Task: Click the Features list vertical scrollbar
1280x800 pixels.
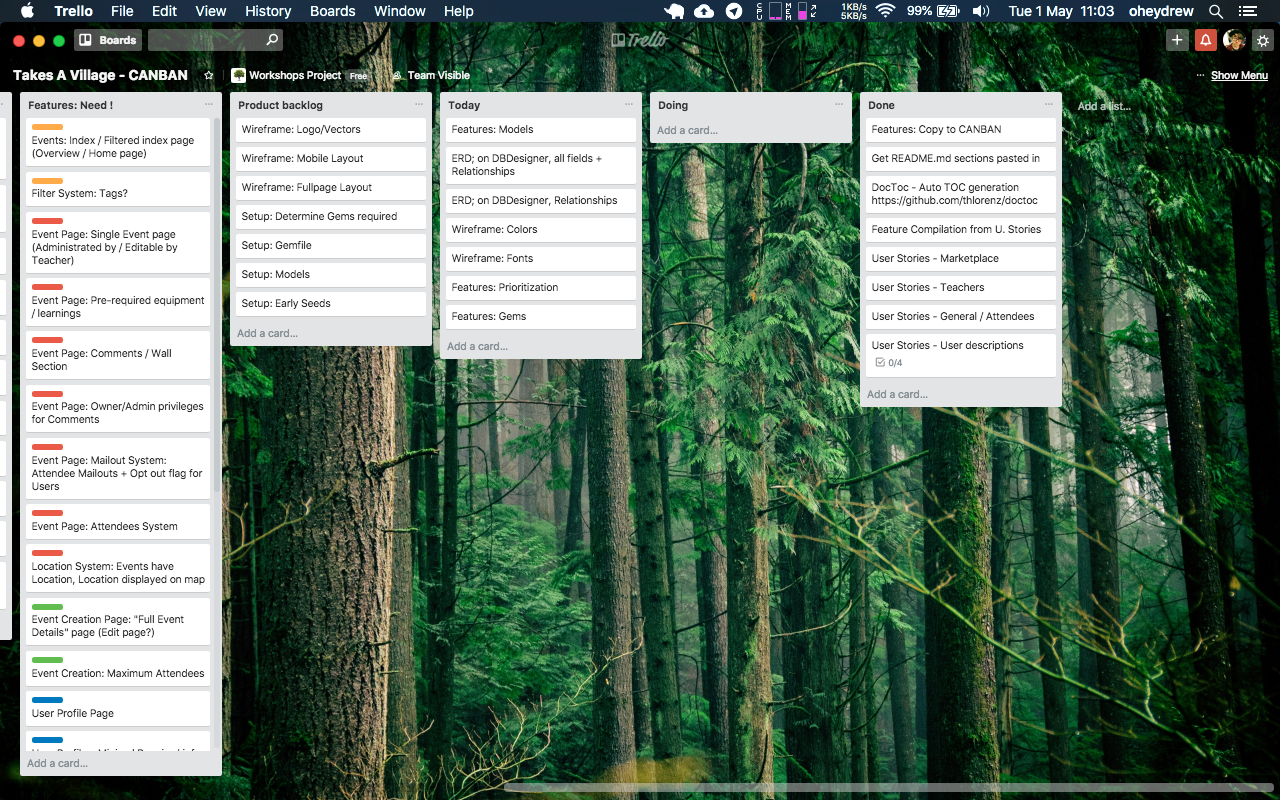Action: (217, 305)
